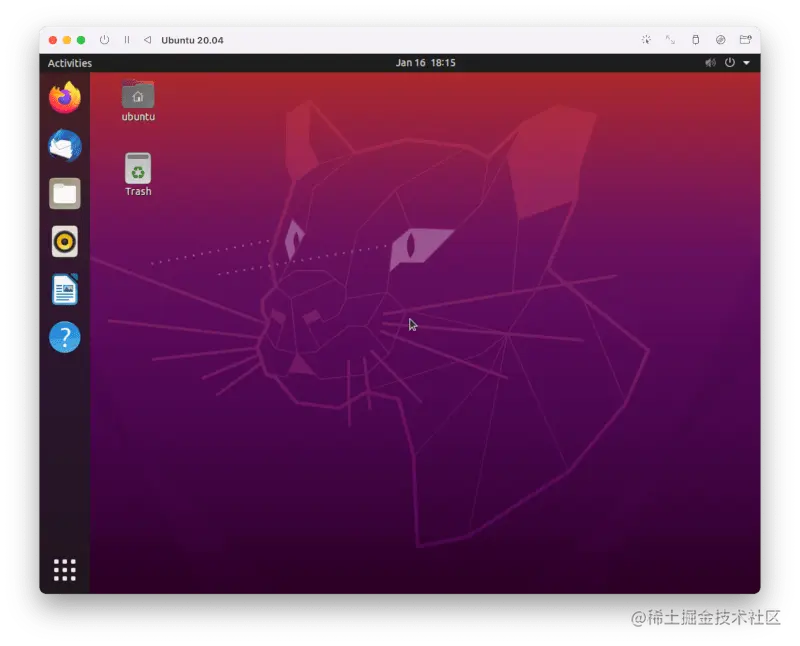The width and height of the screenshot is (800, 646).
Task: Click the resize display arrows icon
Action: click(x=670, y=40)
